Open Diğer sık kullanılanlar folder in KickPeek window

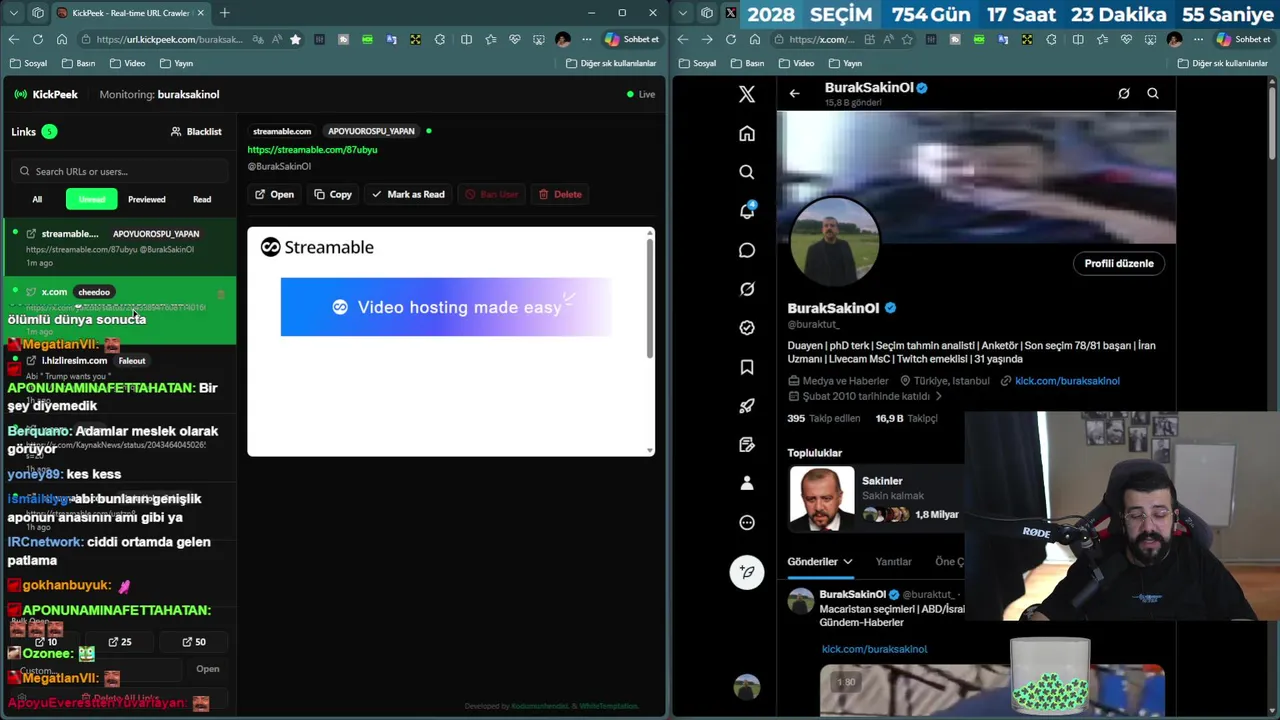610,63
